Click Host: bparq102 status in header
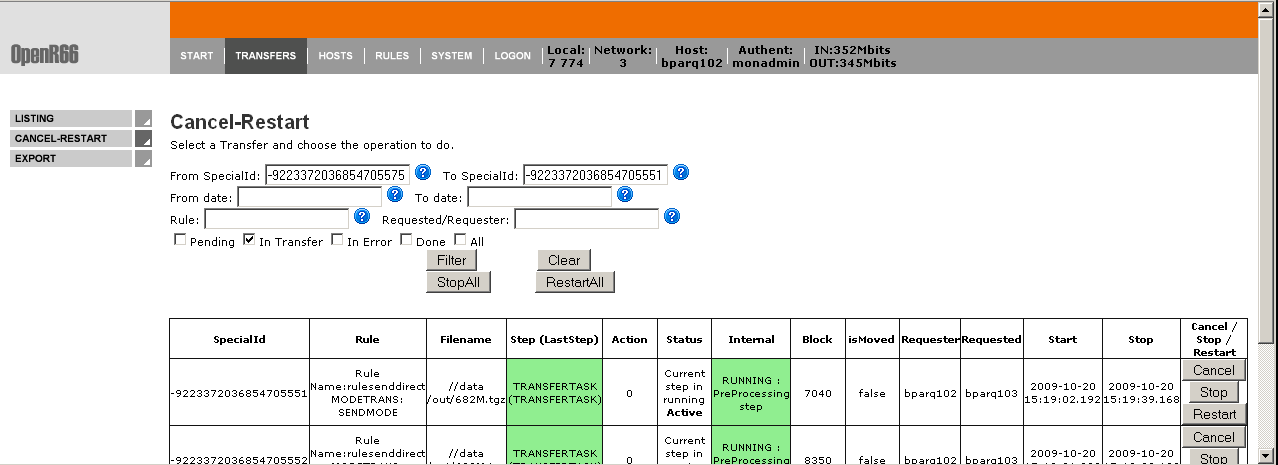The width and height of the screenshot is (1278, 465). 692,56
